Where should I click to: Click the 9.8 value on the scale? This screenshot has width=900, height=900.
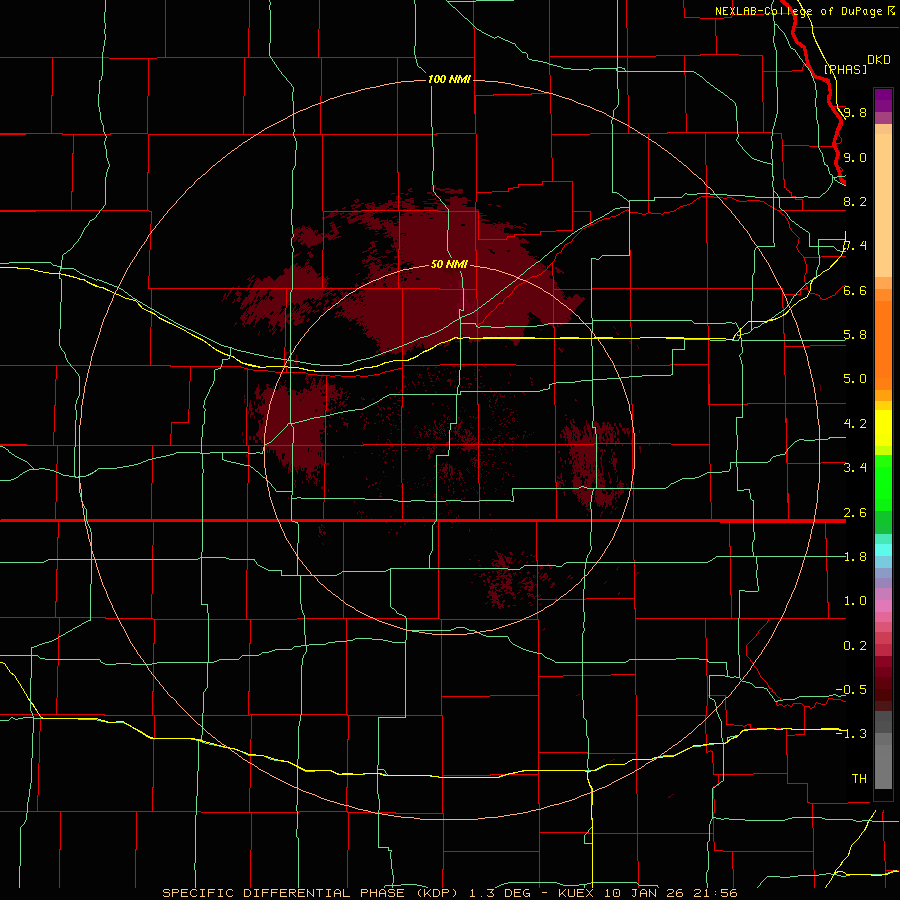coord(855,112)
